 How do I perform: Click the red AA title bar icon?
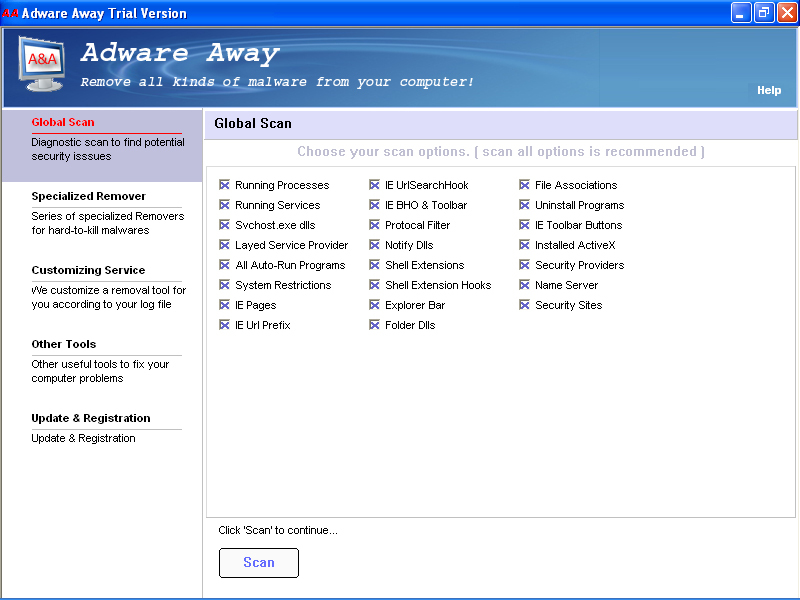pos(10,13)
